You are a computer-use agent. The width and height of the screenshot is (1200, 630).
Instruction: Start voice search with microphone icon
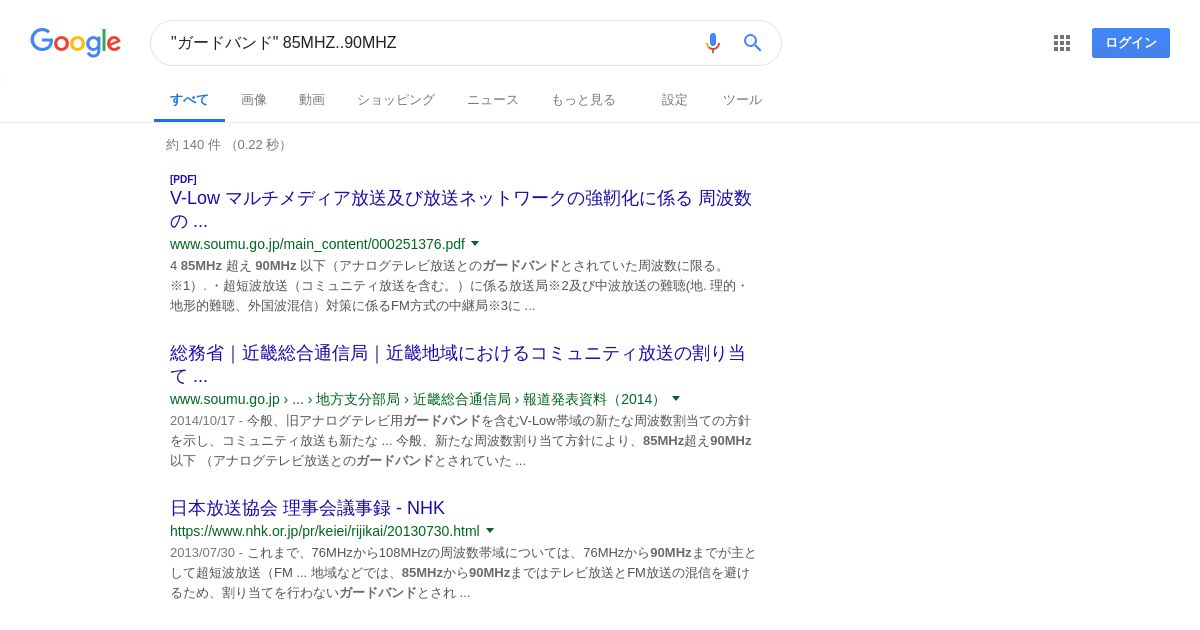[x=713, y=43]
